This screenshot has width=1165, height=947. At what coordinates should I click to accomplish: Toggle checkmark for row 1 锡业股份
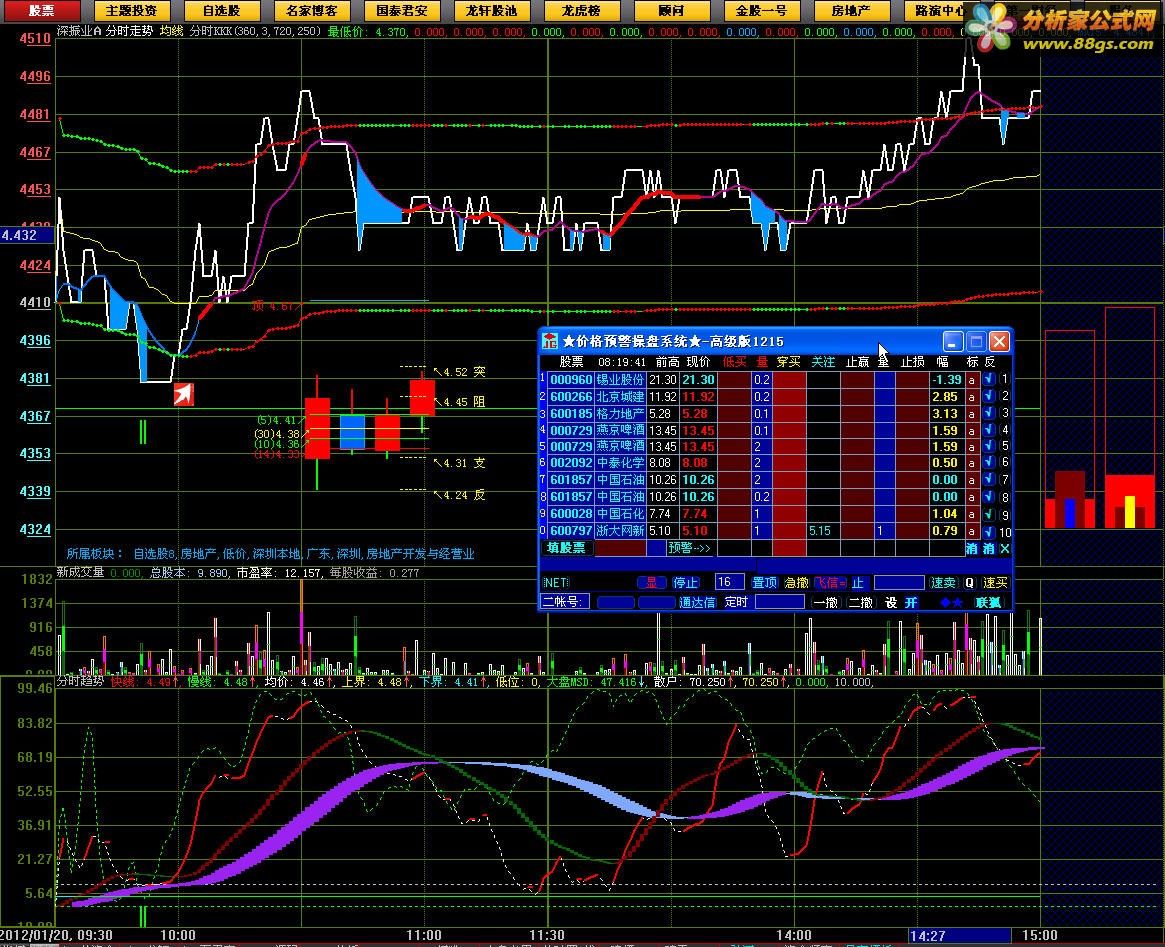point(989,380)
